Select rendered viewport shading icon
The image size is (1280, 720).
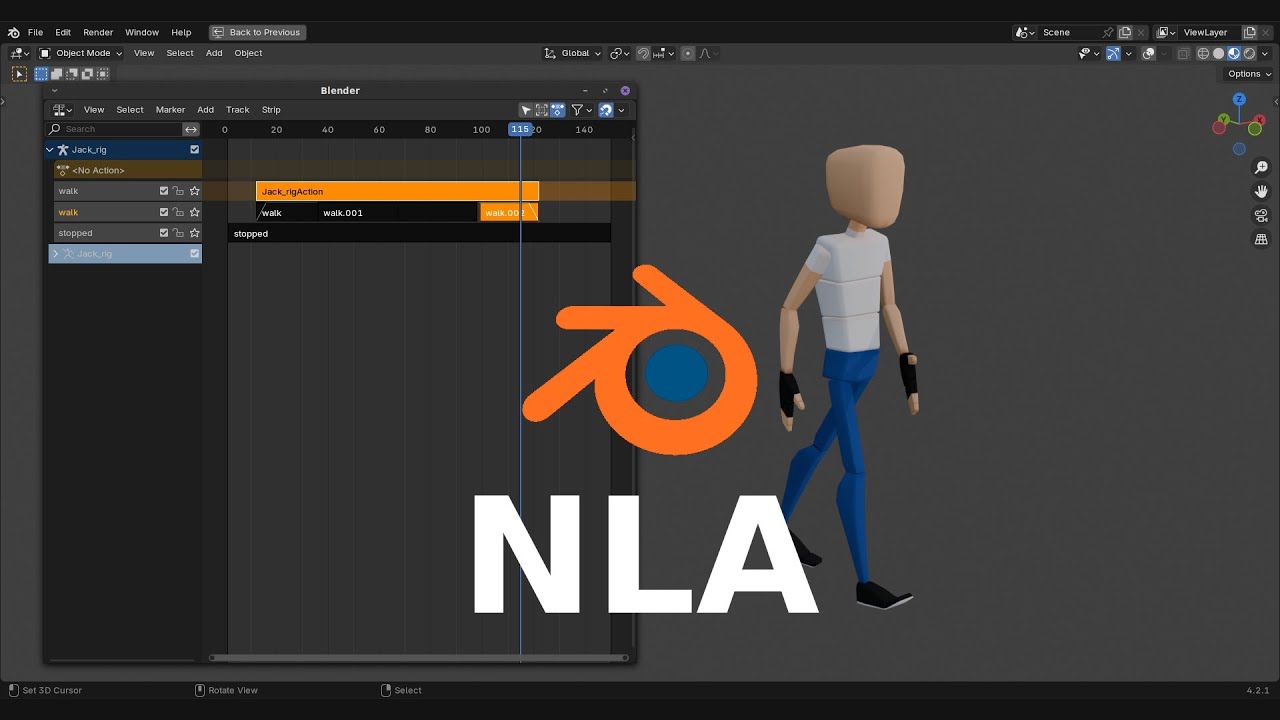click(1249, 54)
